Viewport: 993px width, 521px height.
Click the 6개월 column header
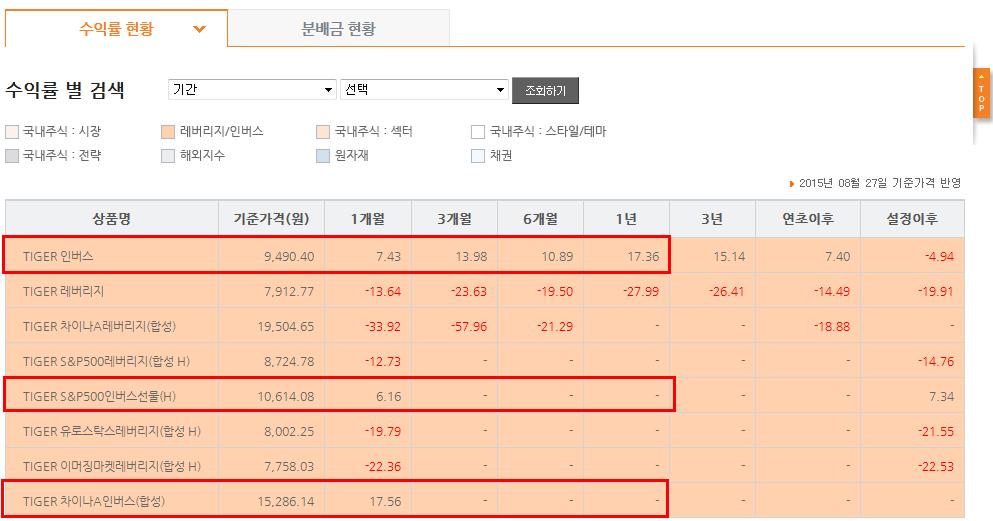[x=541, y=219]
